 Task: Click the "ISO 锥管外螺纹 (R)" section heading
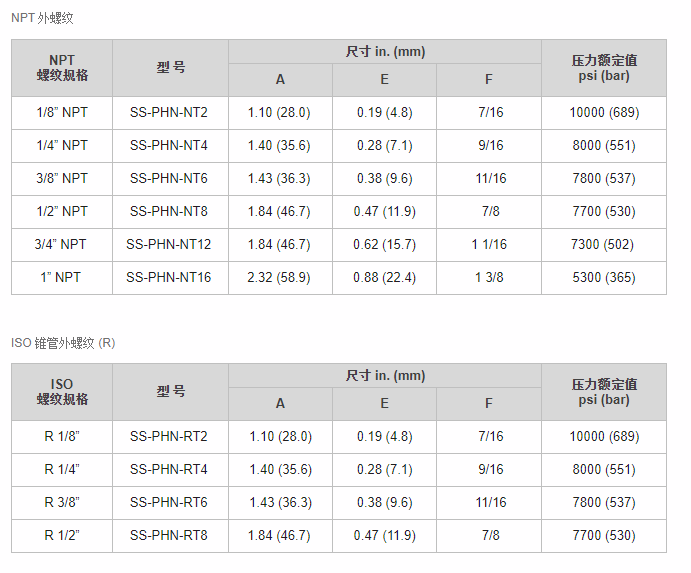pyautogui.click(x=63, y=343)
